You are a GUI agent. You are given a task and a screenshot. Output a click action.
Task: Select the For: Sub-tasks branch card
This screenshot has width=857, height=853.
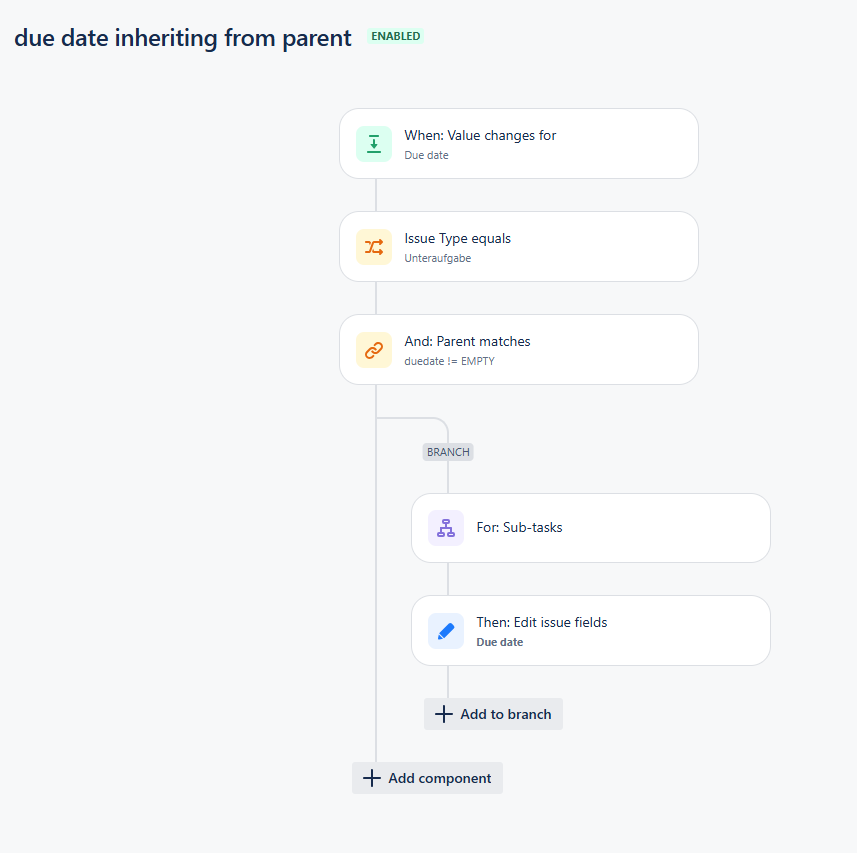click(591, 528)
